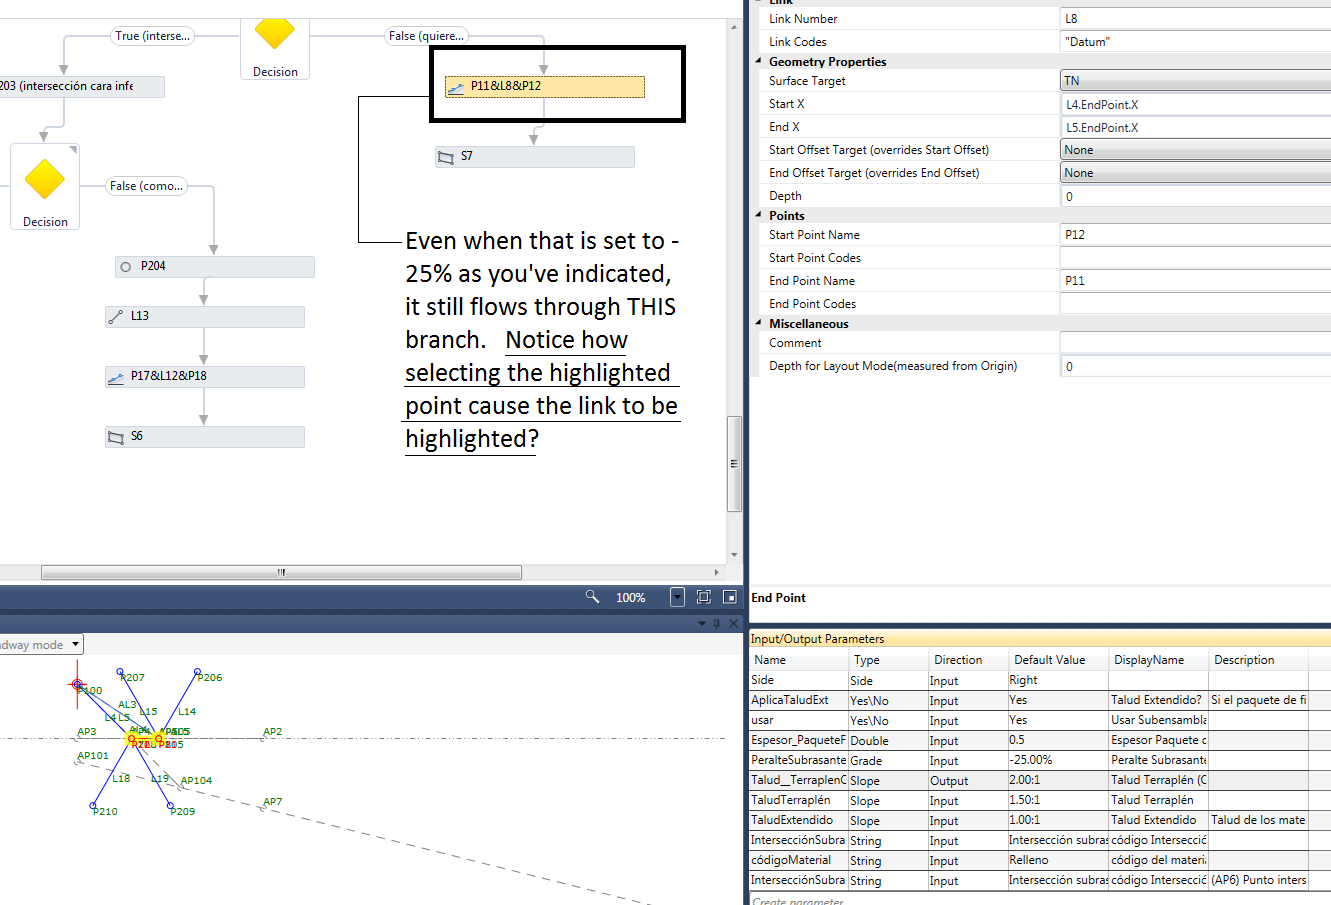This screenshot has width=1331, height=905.
Task: Select the L13 link node
Action: point(204,316)
